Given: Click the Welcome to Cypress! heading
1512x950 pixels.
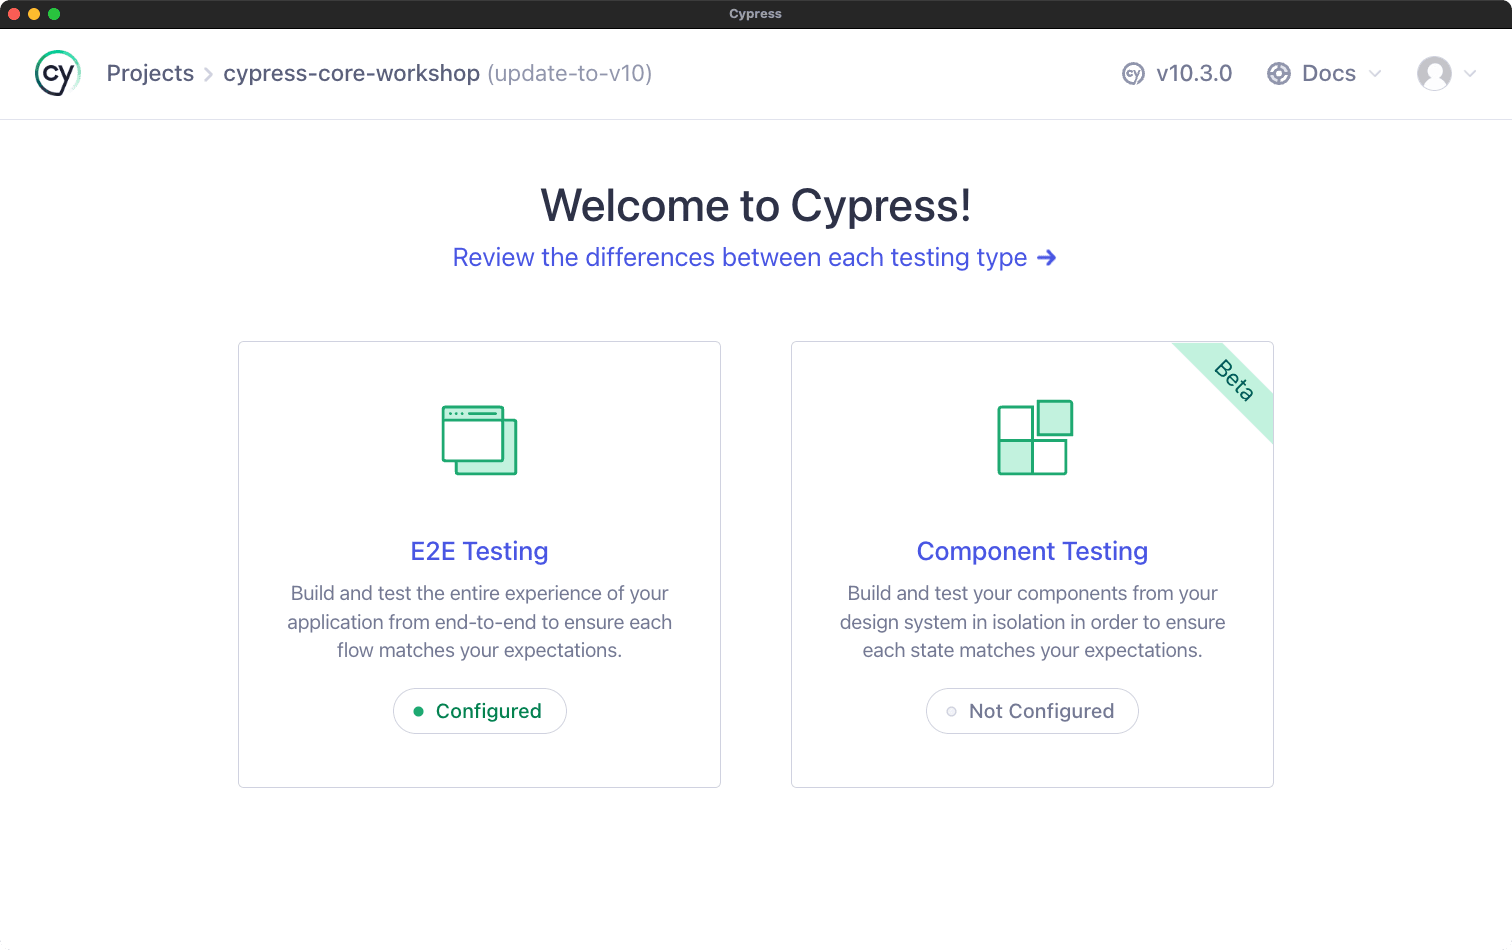Looking at the screenshot, I should tap(756, 206).
